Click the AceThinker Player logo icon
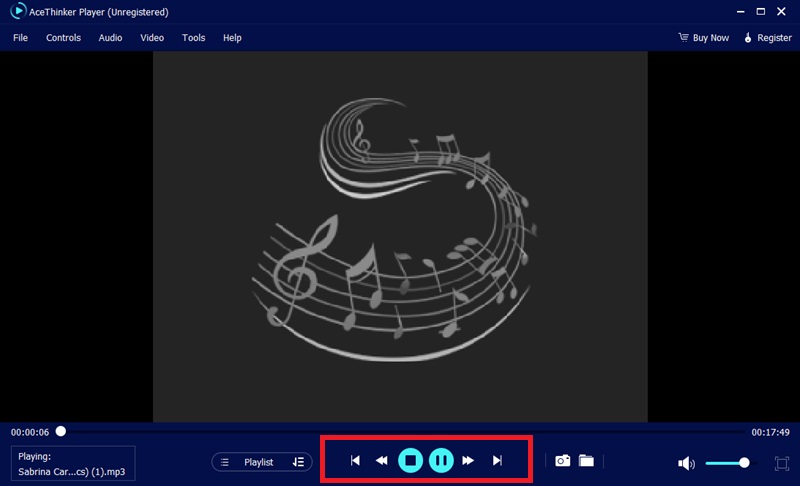 17,11
